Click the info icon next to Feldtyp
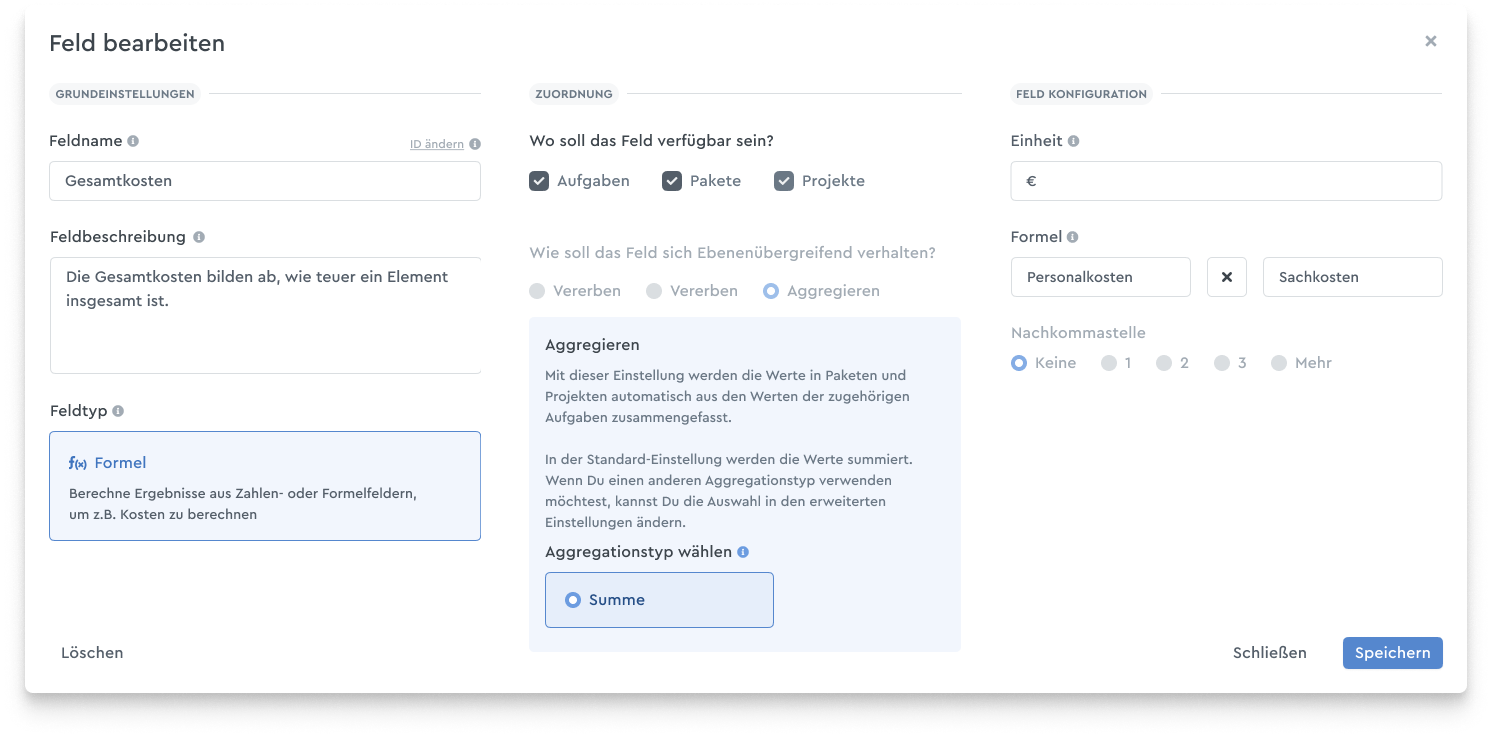This screenshot has height=738, width=1492. (118, 411)
